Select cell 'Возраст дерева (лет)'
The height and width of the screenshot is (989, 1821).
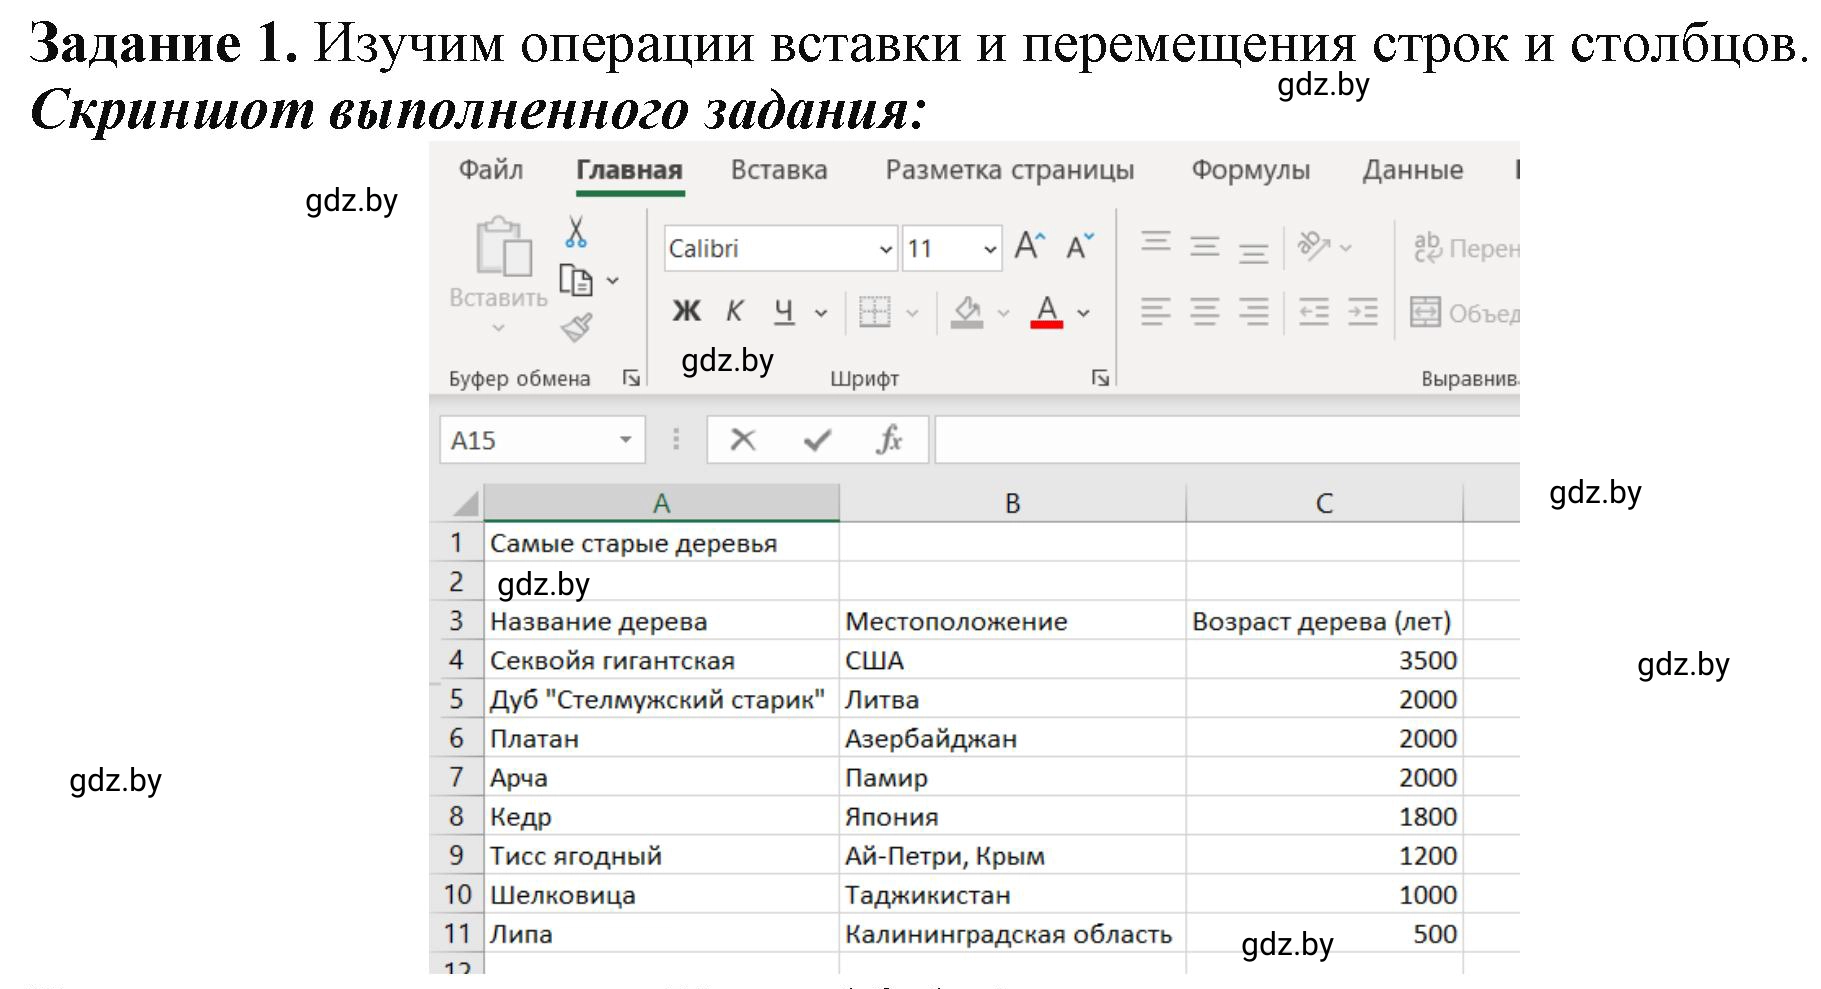pos(1324,621)
